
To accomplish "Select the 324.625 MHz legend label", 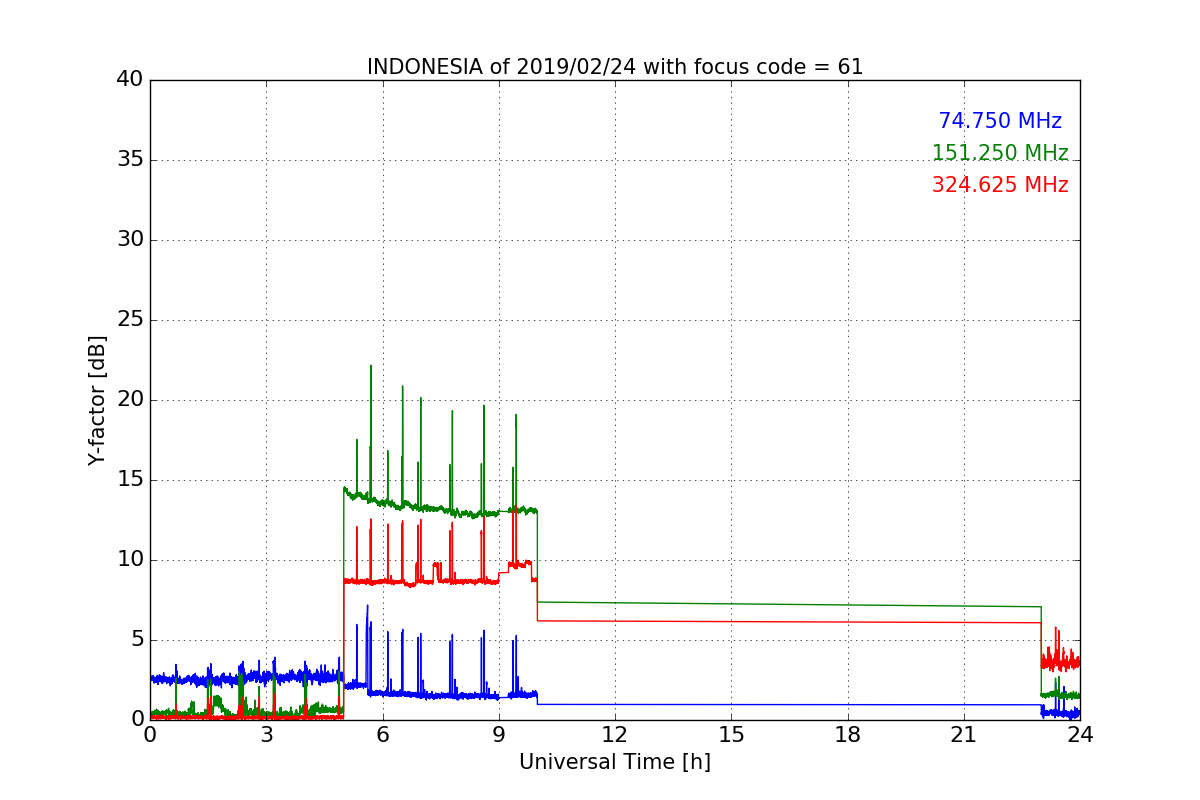I will pos(1000,185).
